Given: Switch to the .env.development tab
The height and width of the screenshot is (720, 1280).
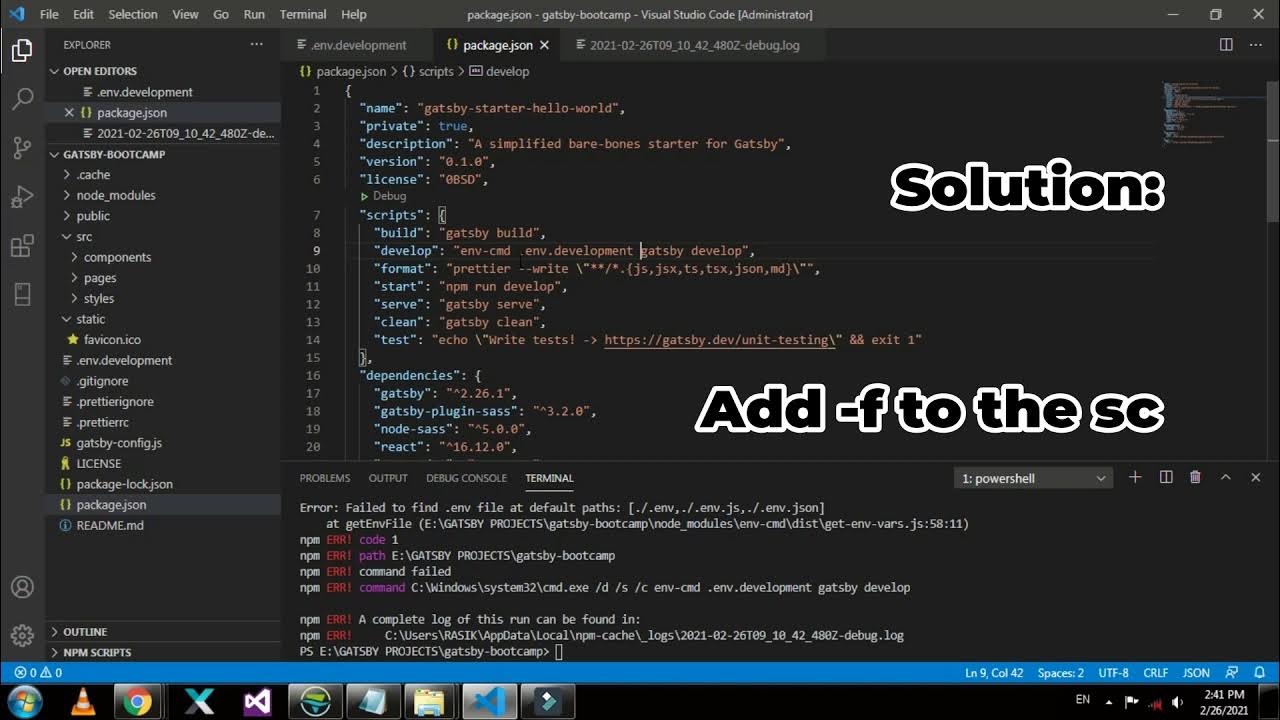Looking at the screenshot, I should [x=358, y=45].
